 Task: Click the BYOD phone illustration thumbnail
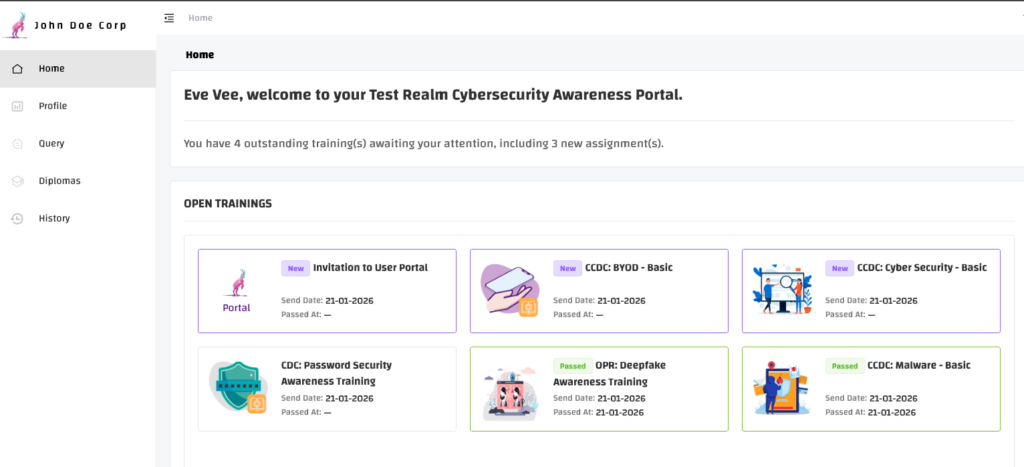(510, 290)
